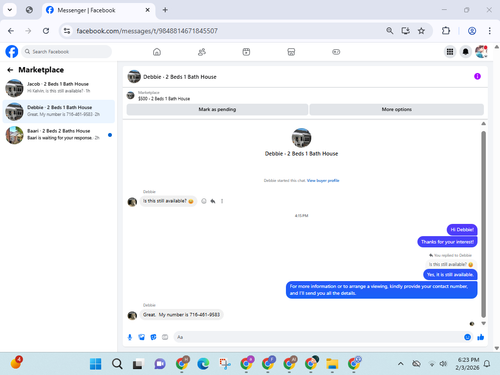Reload the page with the refresh icon

pyautogui.click(x=46, y=31)
